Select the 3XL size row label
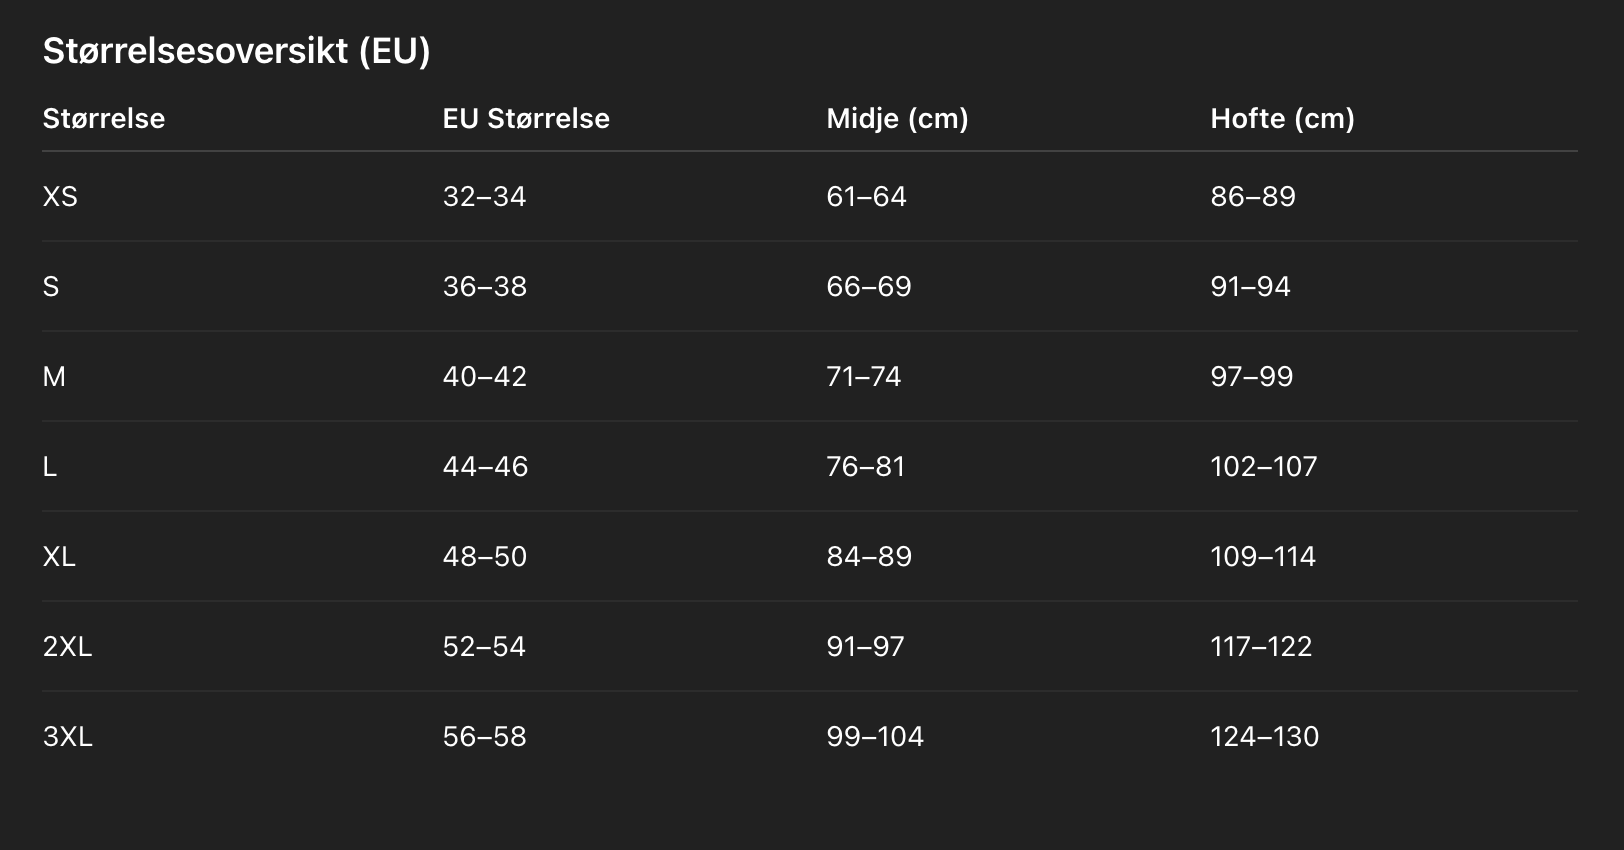Image resolution: width=1624 pixels, height=850 pixels. [67, 737]
